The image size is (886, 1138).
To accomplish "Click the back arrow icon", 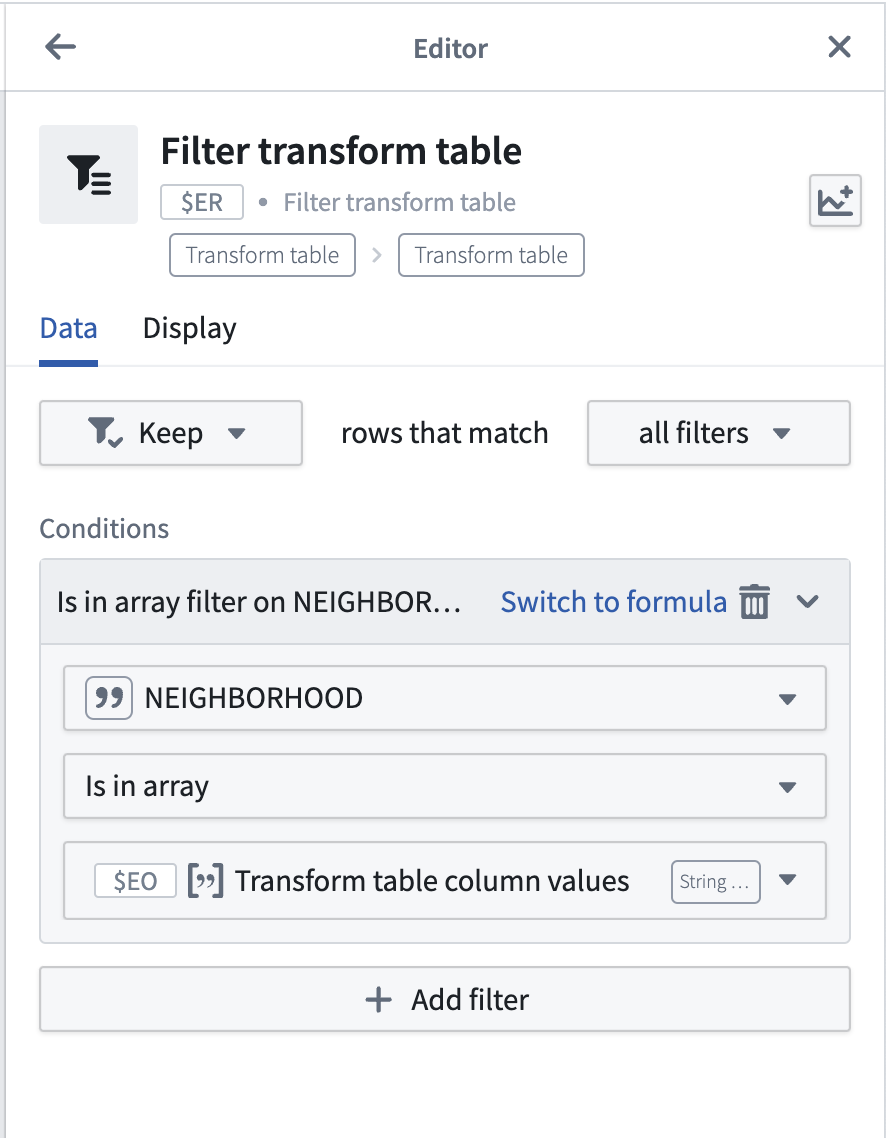I will pyautogui.click(x=60, y=47).
